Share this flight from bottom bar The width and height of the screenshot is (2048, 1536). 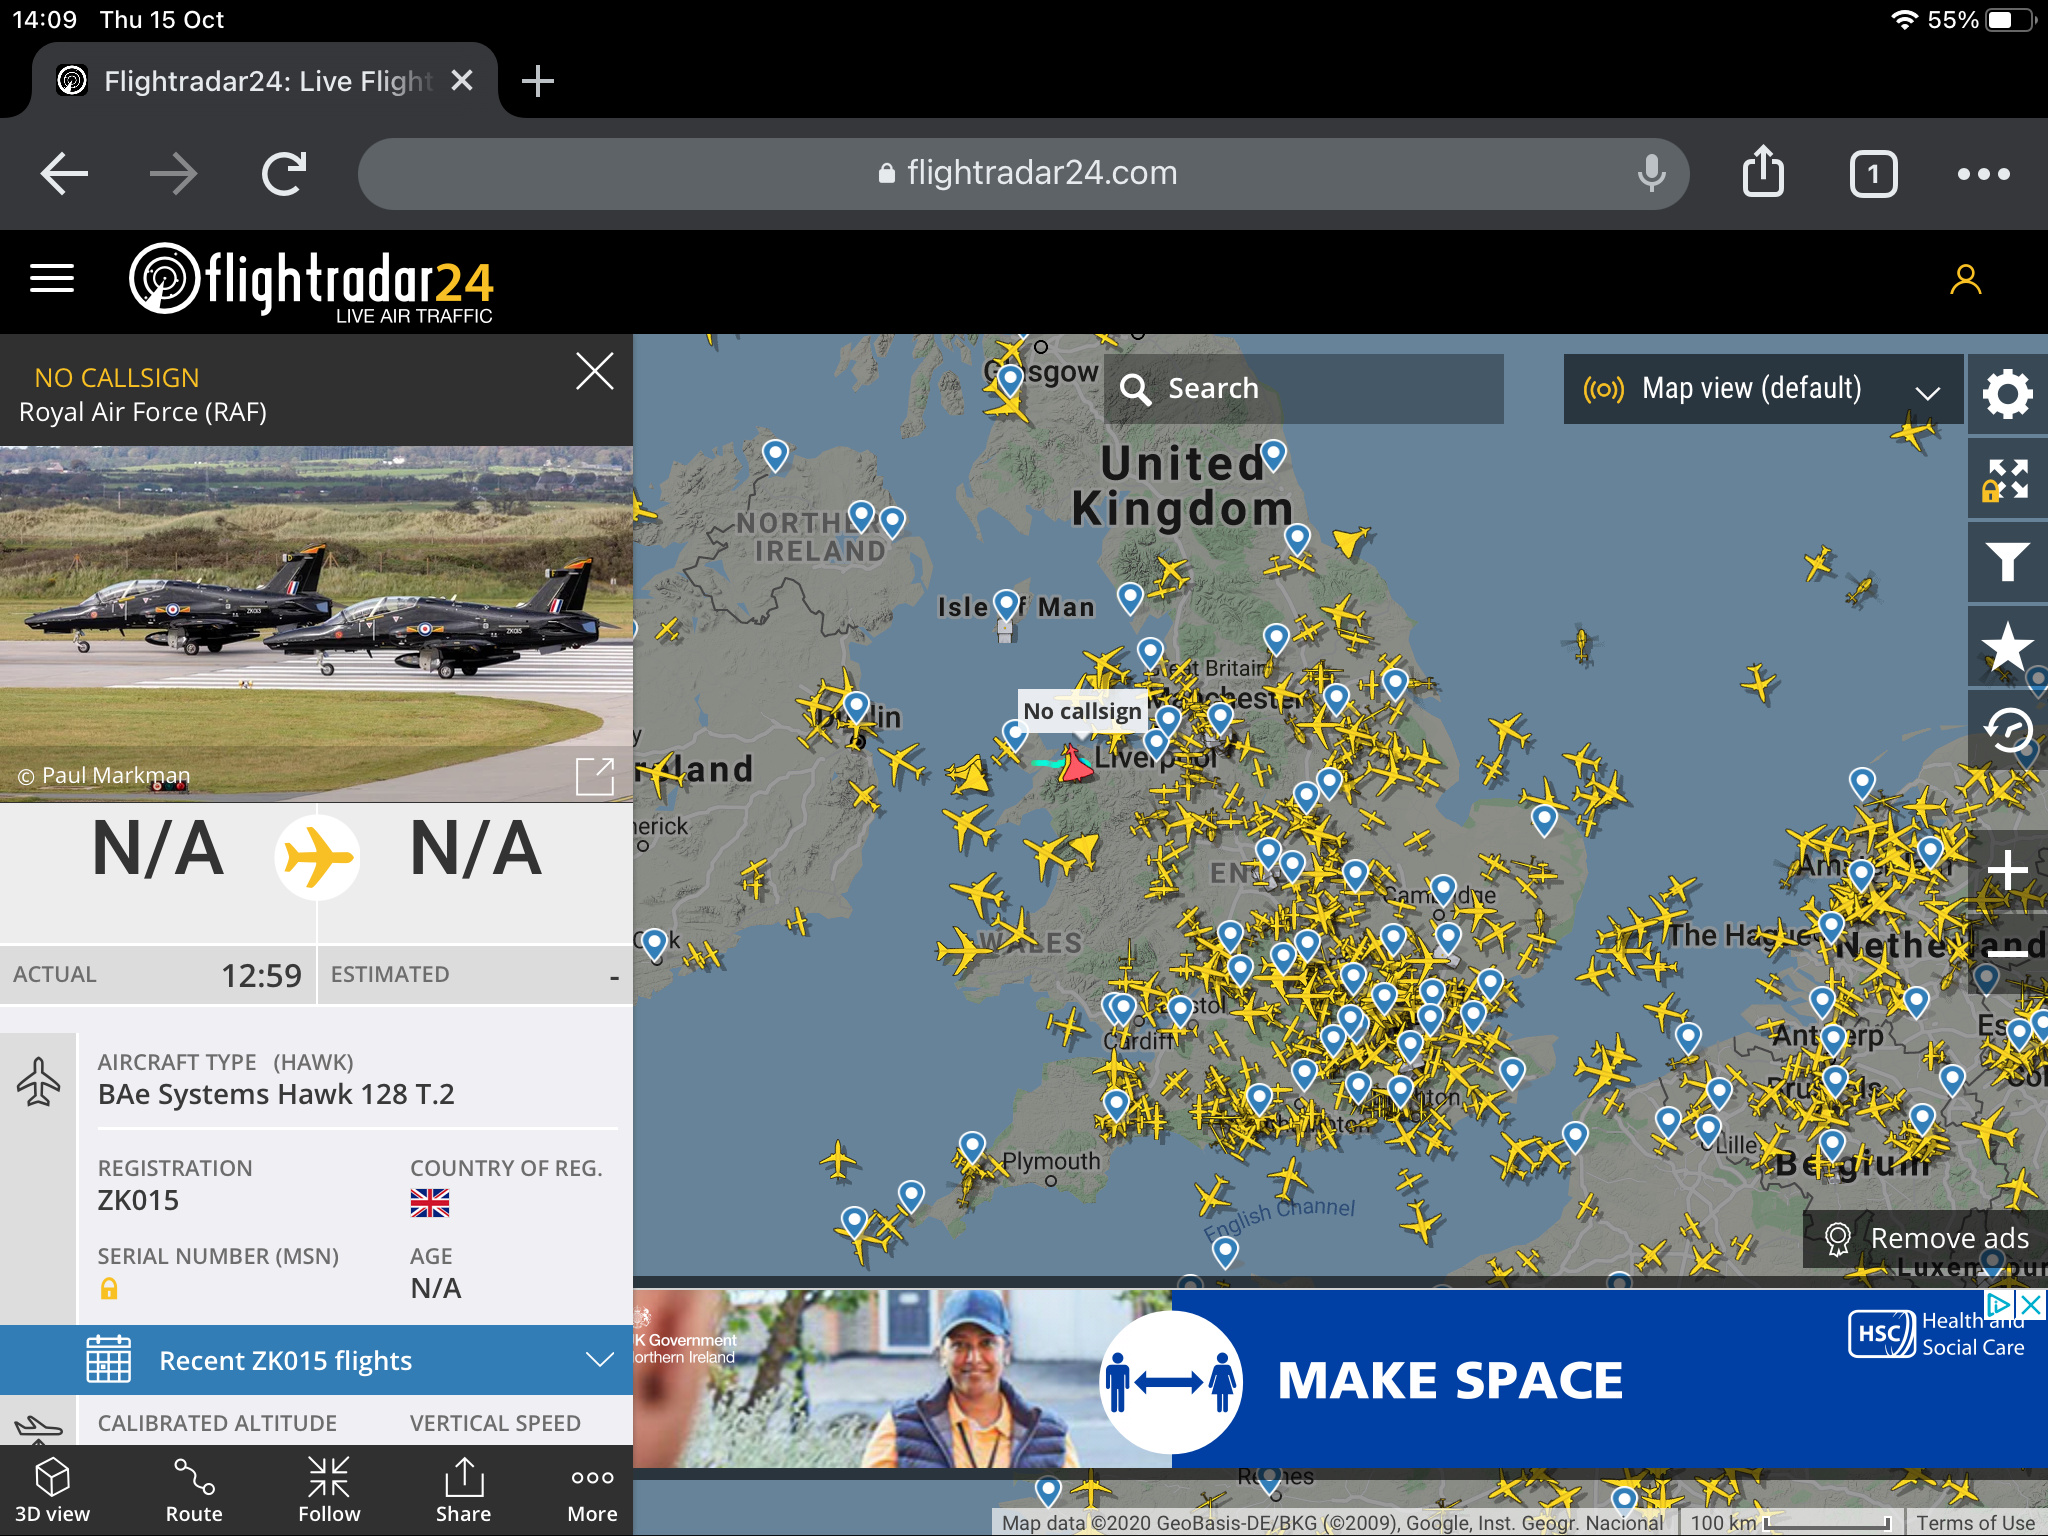[x=463, y=1490]
